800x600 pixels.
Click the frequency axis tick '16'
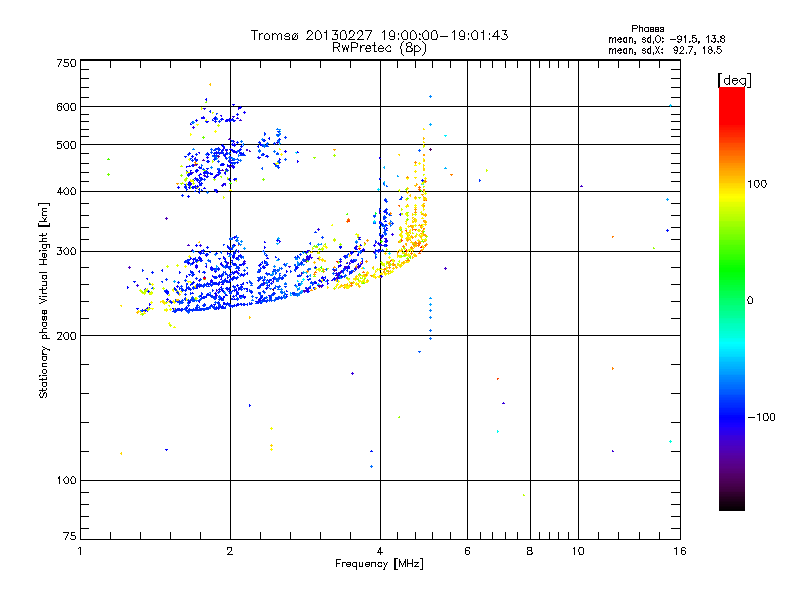[680, 552]
